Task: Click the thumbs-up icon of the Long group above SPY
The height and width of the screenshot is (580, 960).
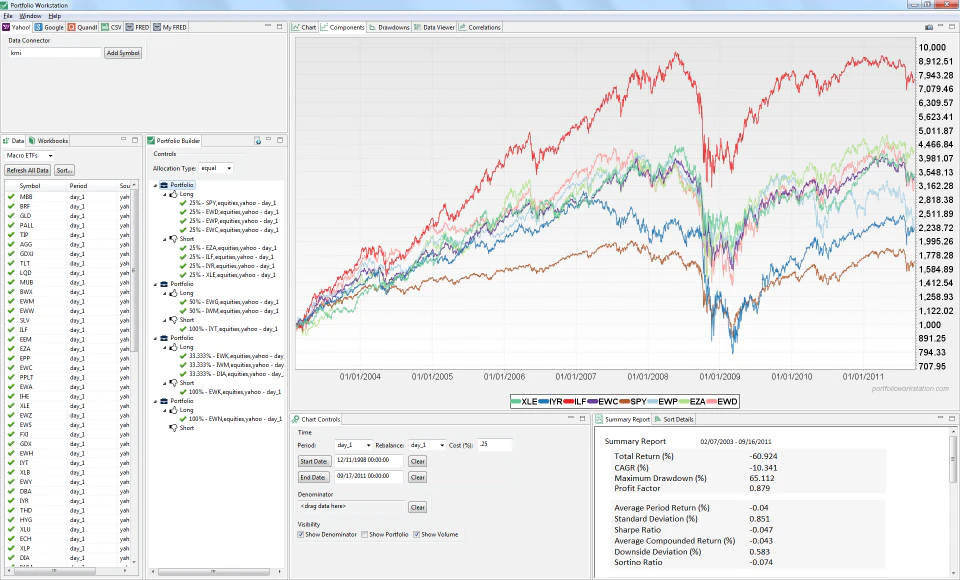Action: (173, 194)
